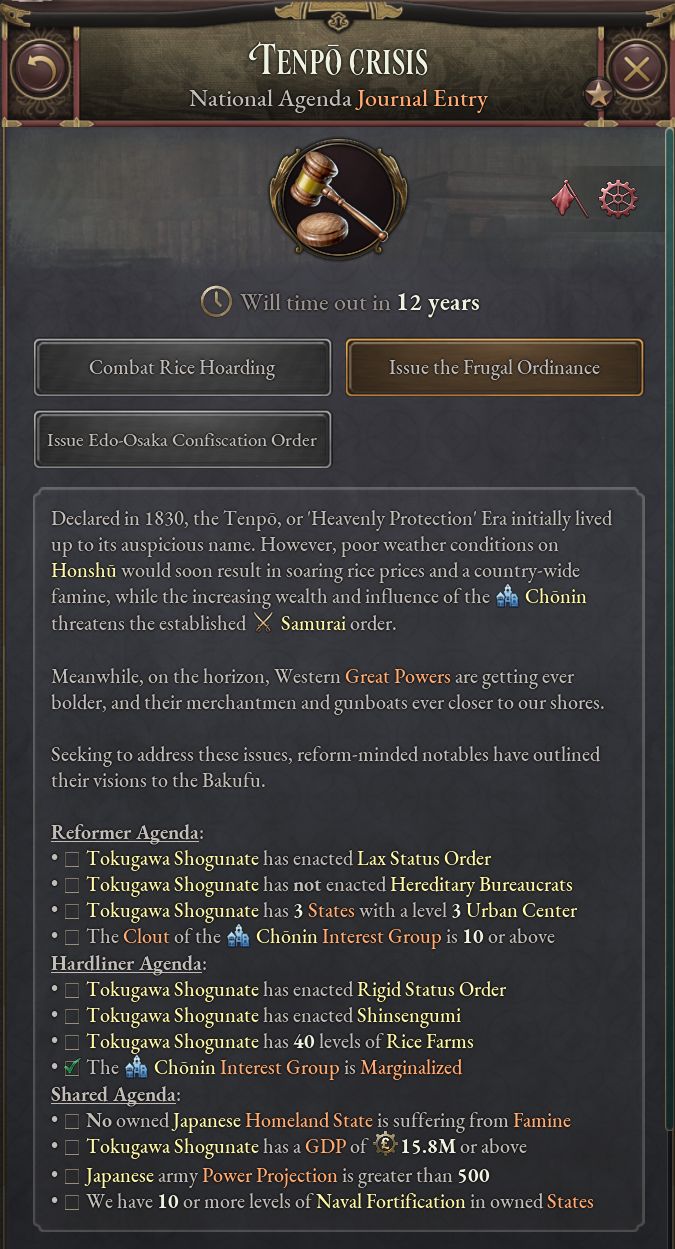Image resolution: width=675 pixels, height=1249 pixels.
Task: Open the Great Powers link
Action: 397,676
